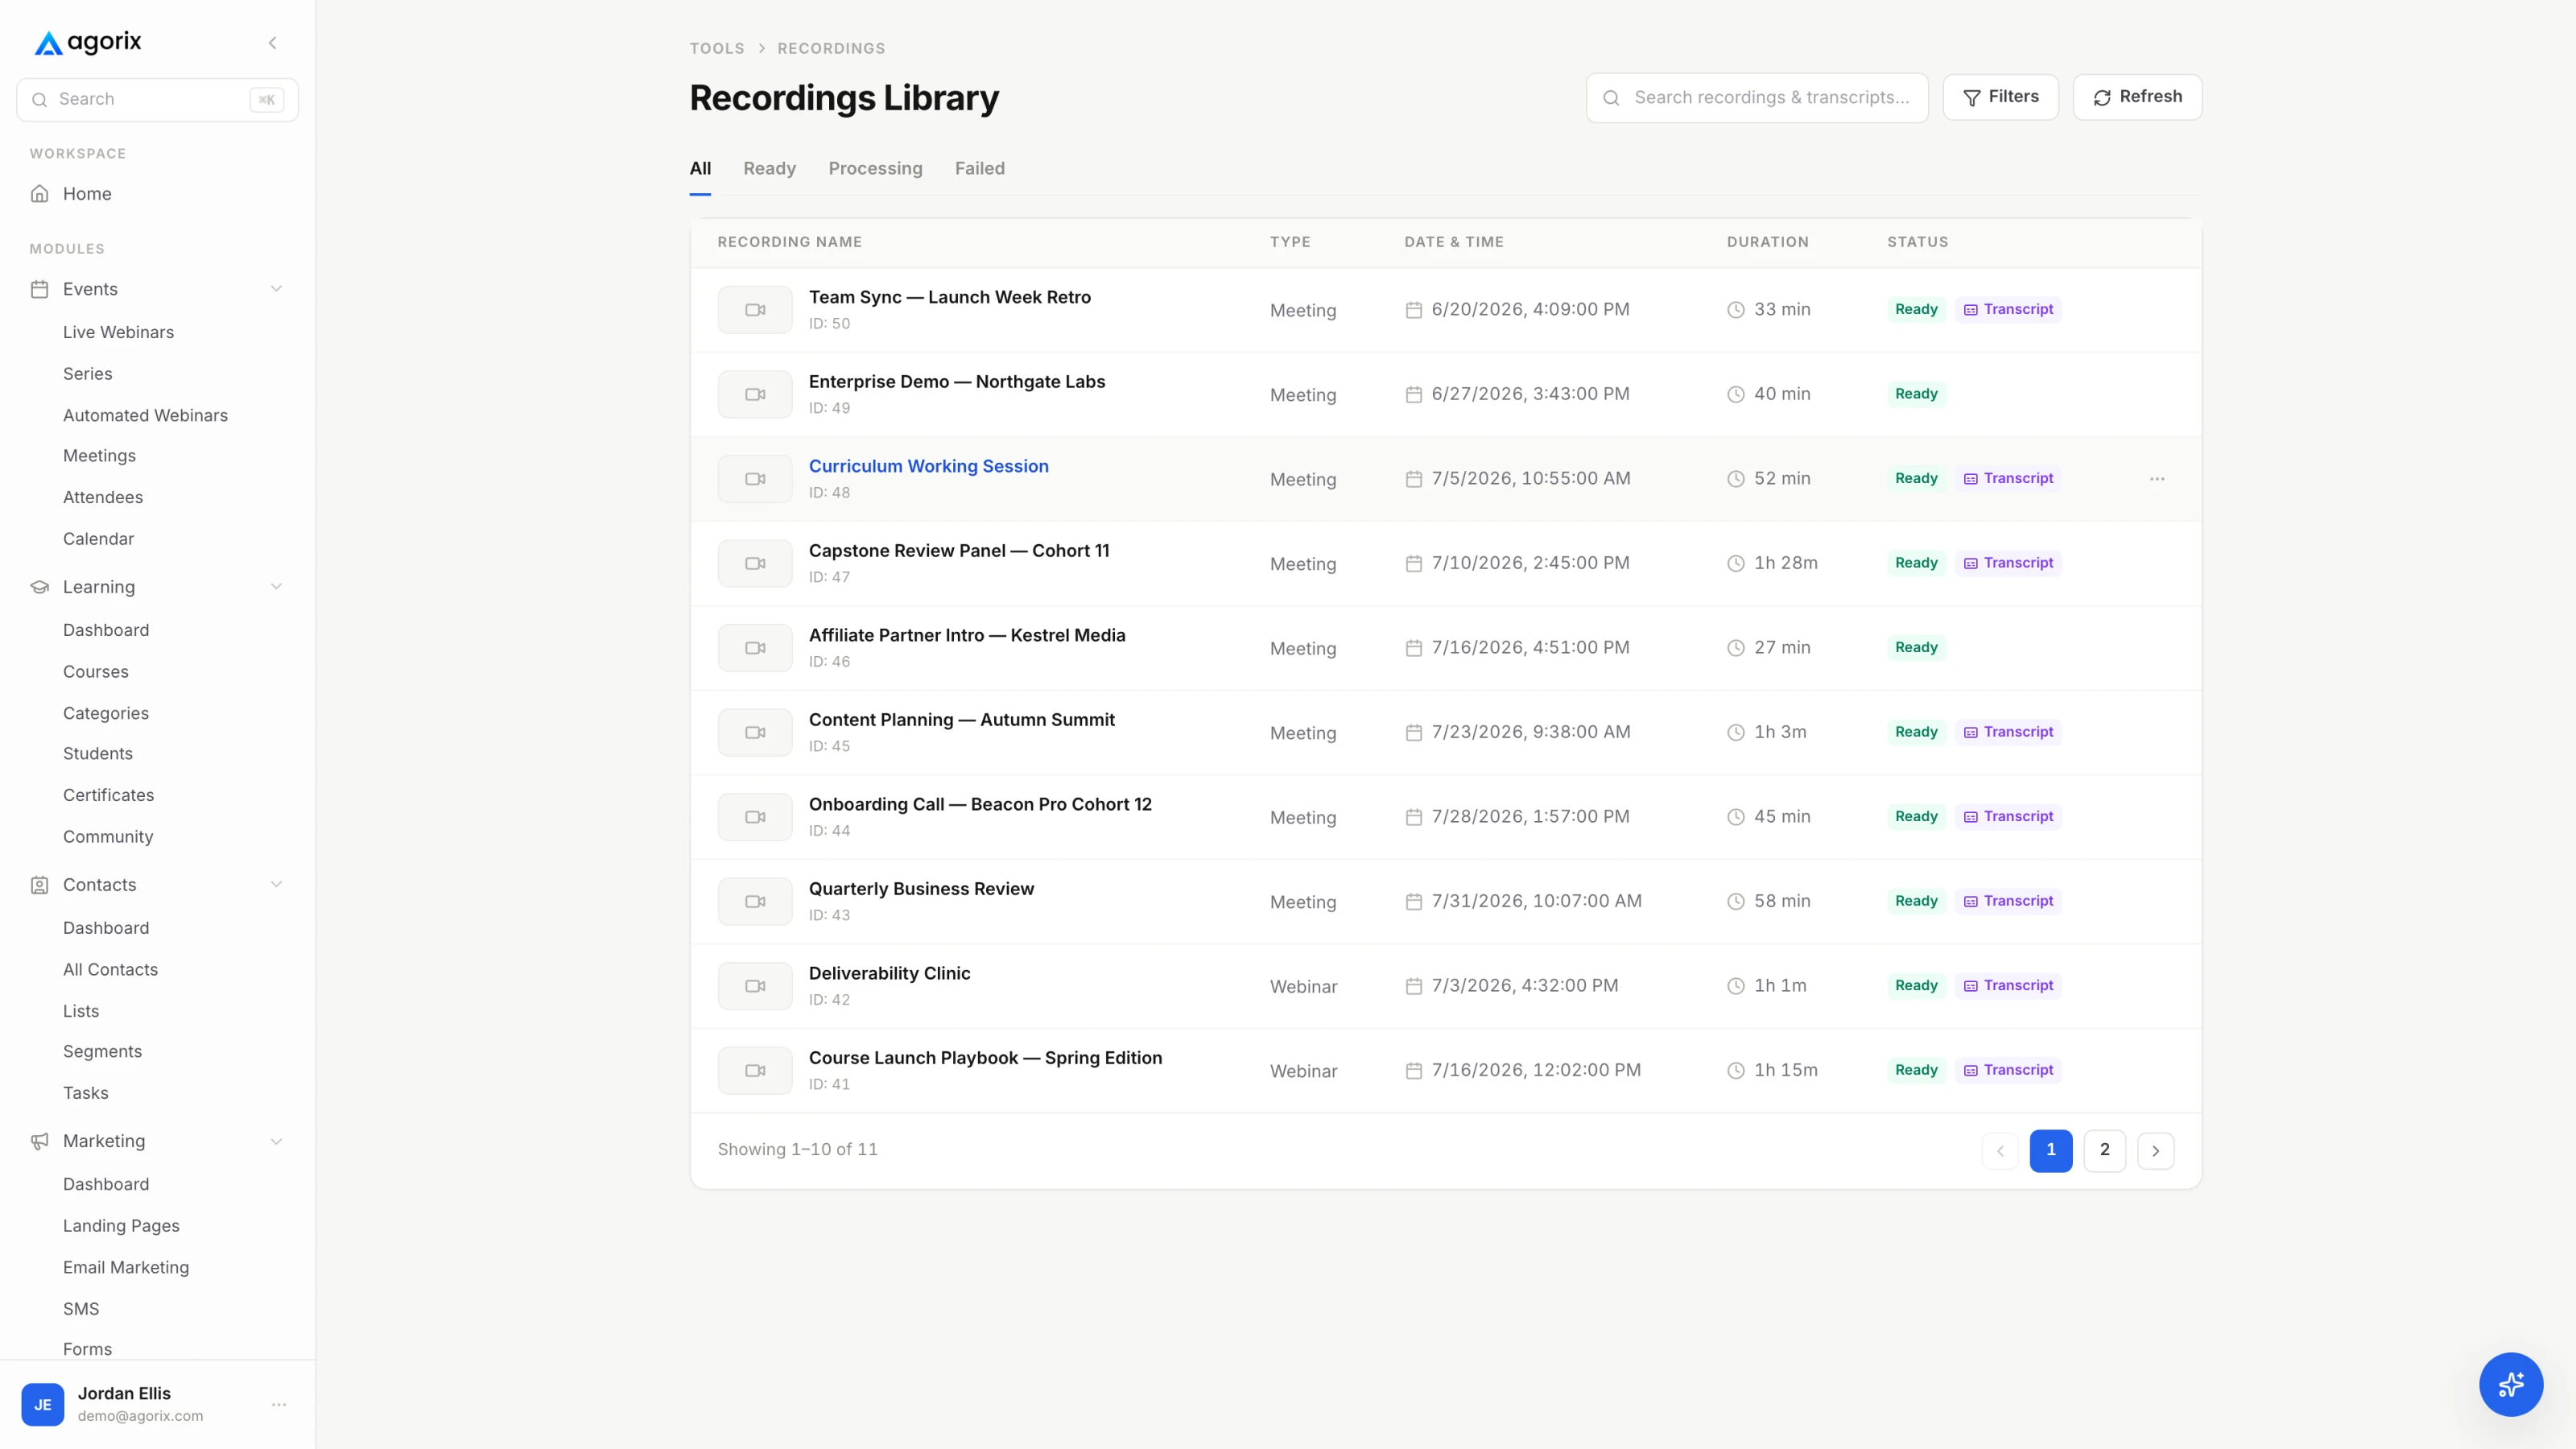Open the AI assistant sparkle button
This screenshot has width=2576, height=1449.
click(x=2510, y=1384)
